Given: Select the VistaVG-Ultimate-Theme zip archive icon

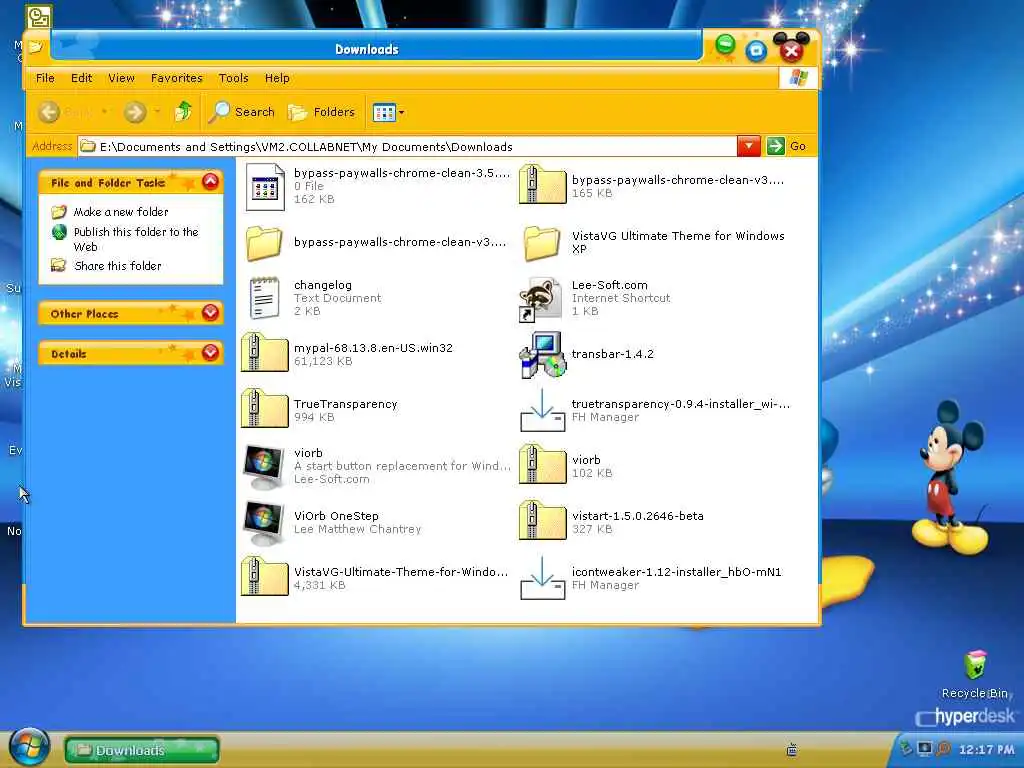Looking at the screenshot, I should 264,577.
